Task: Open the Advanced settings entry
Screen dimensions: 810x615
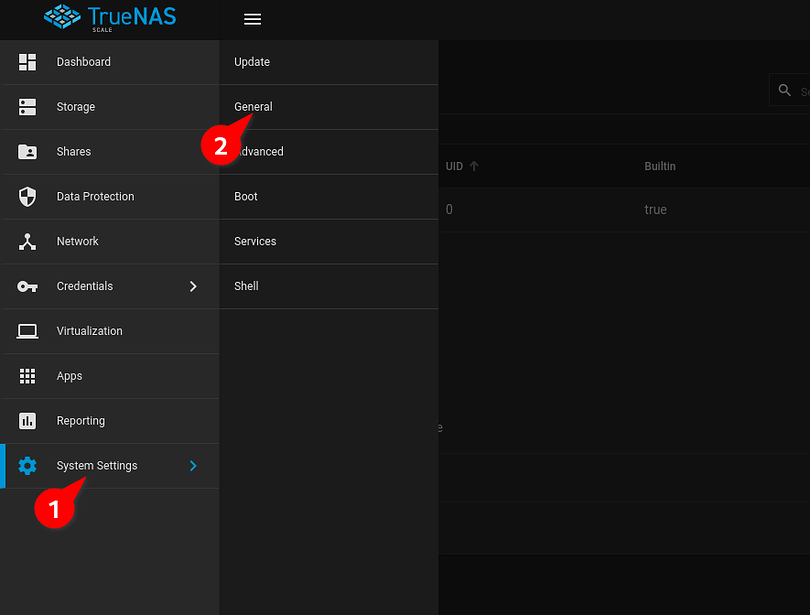Action: [x=260, y=151]
